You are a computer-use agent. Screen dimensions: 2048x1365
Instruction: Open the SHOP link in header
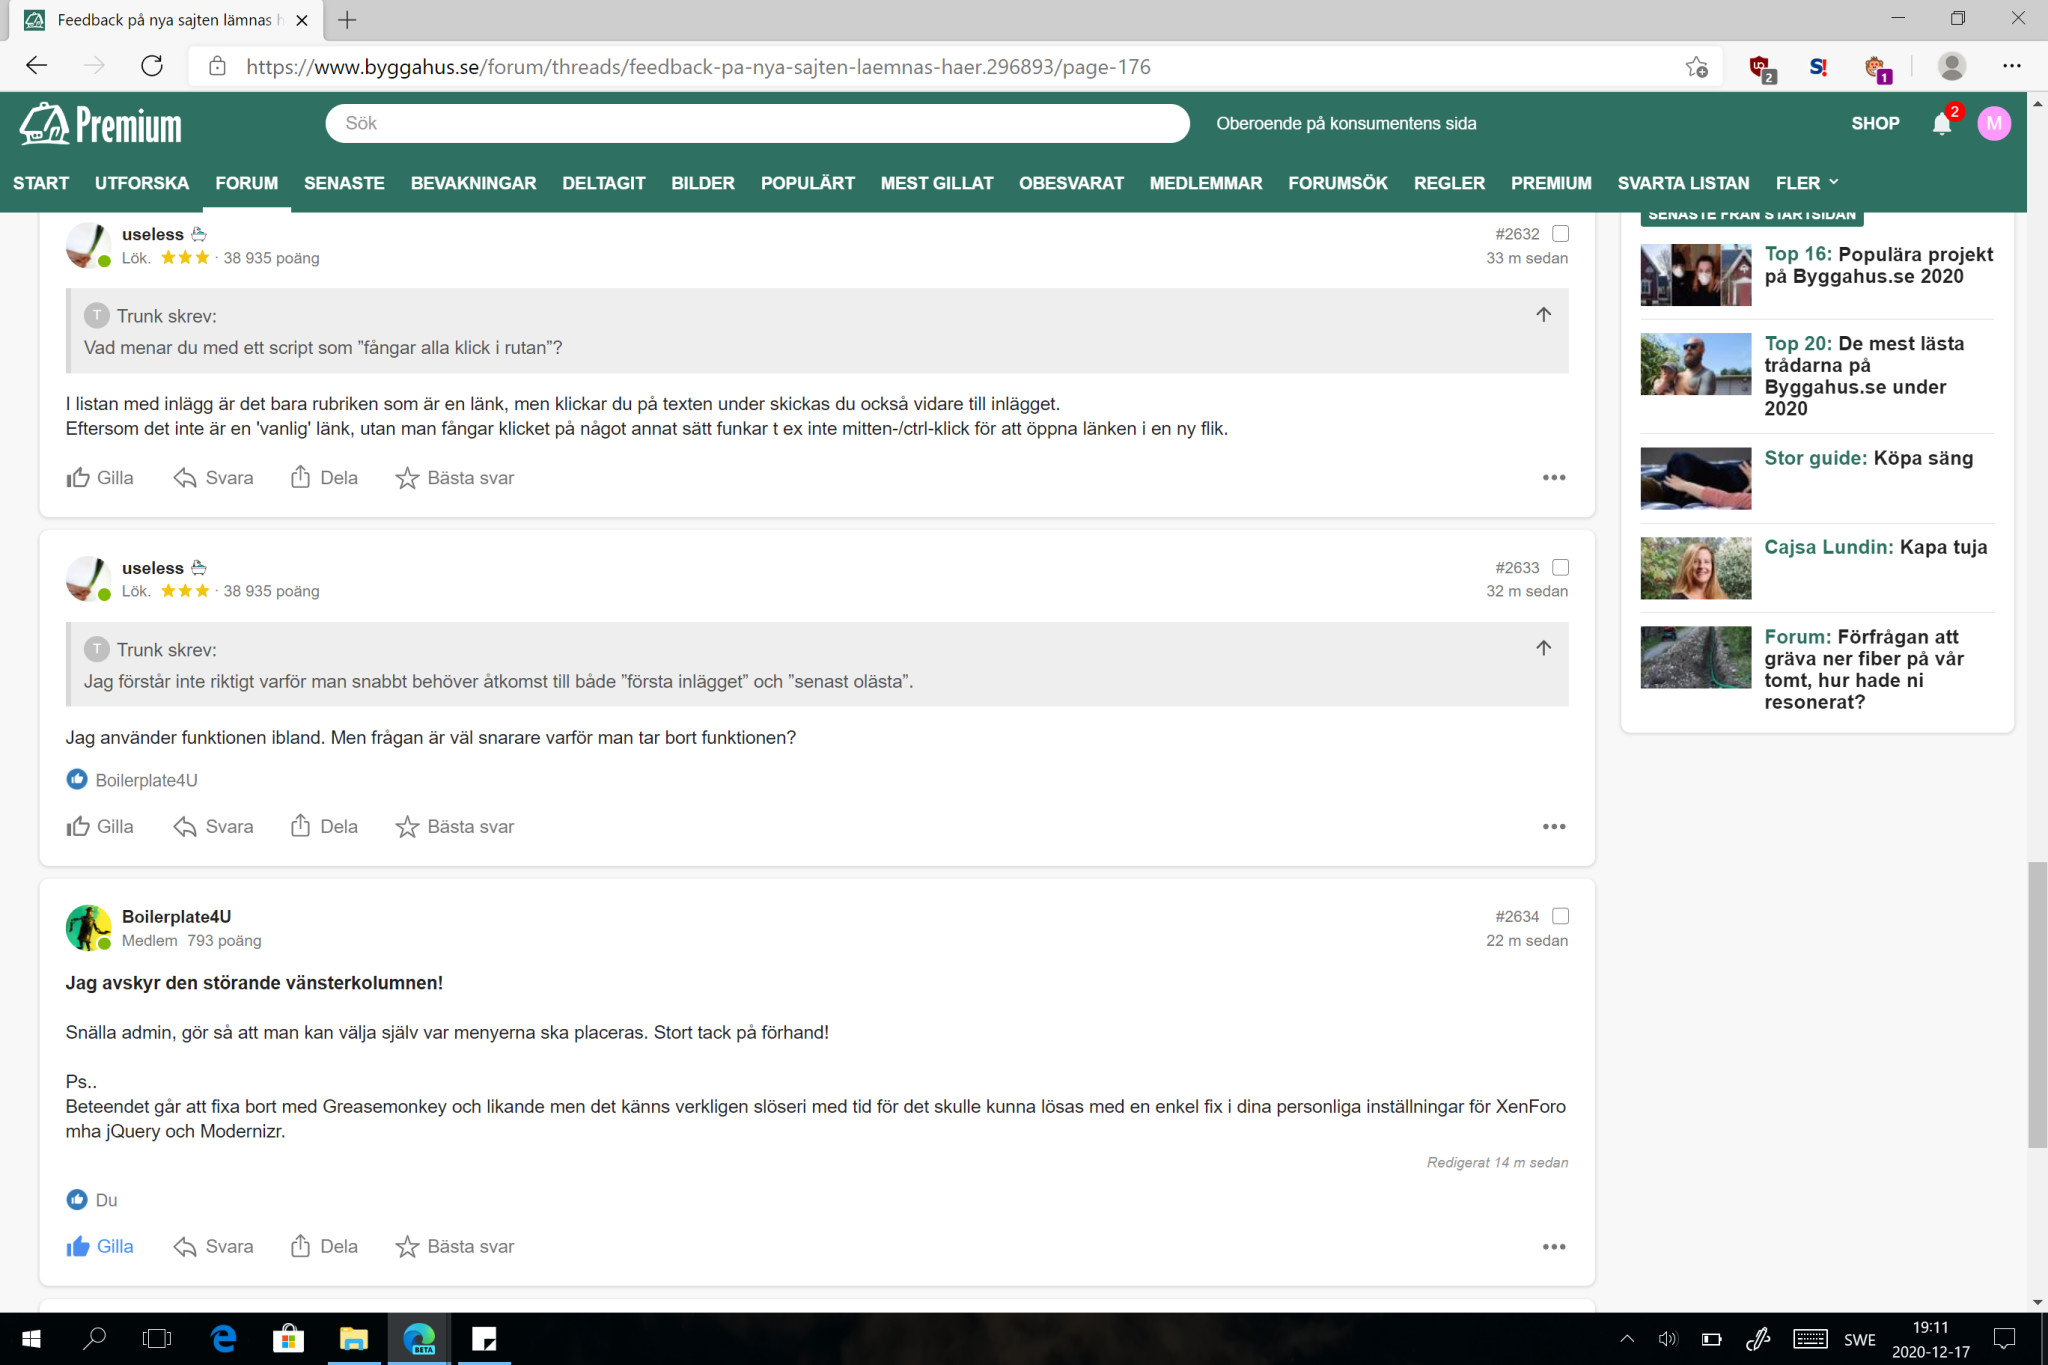coord(1875,124)
